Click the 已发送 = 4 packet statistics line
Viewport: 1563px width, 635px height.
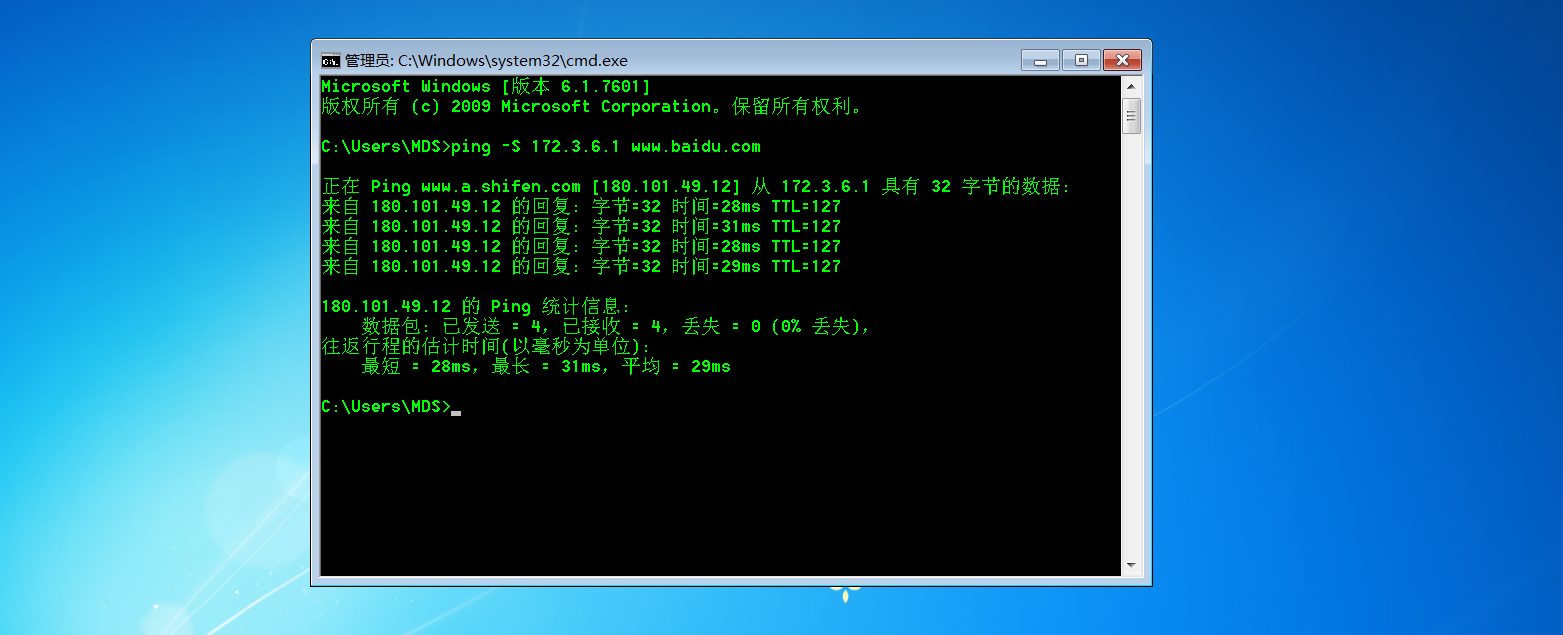pos(616,326)
